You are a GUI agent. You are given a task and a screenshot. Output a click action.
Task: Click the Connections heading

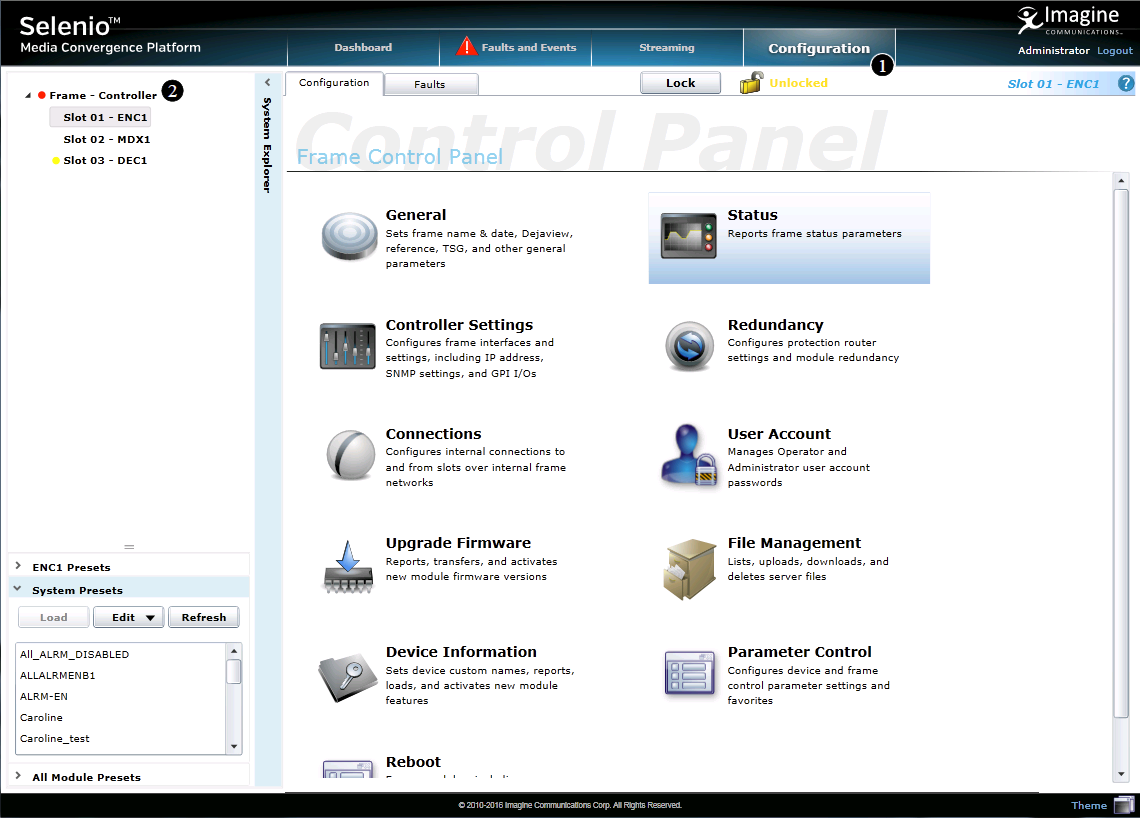pyautogui.click(x=433, y=434)
